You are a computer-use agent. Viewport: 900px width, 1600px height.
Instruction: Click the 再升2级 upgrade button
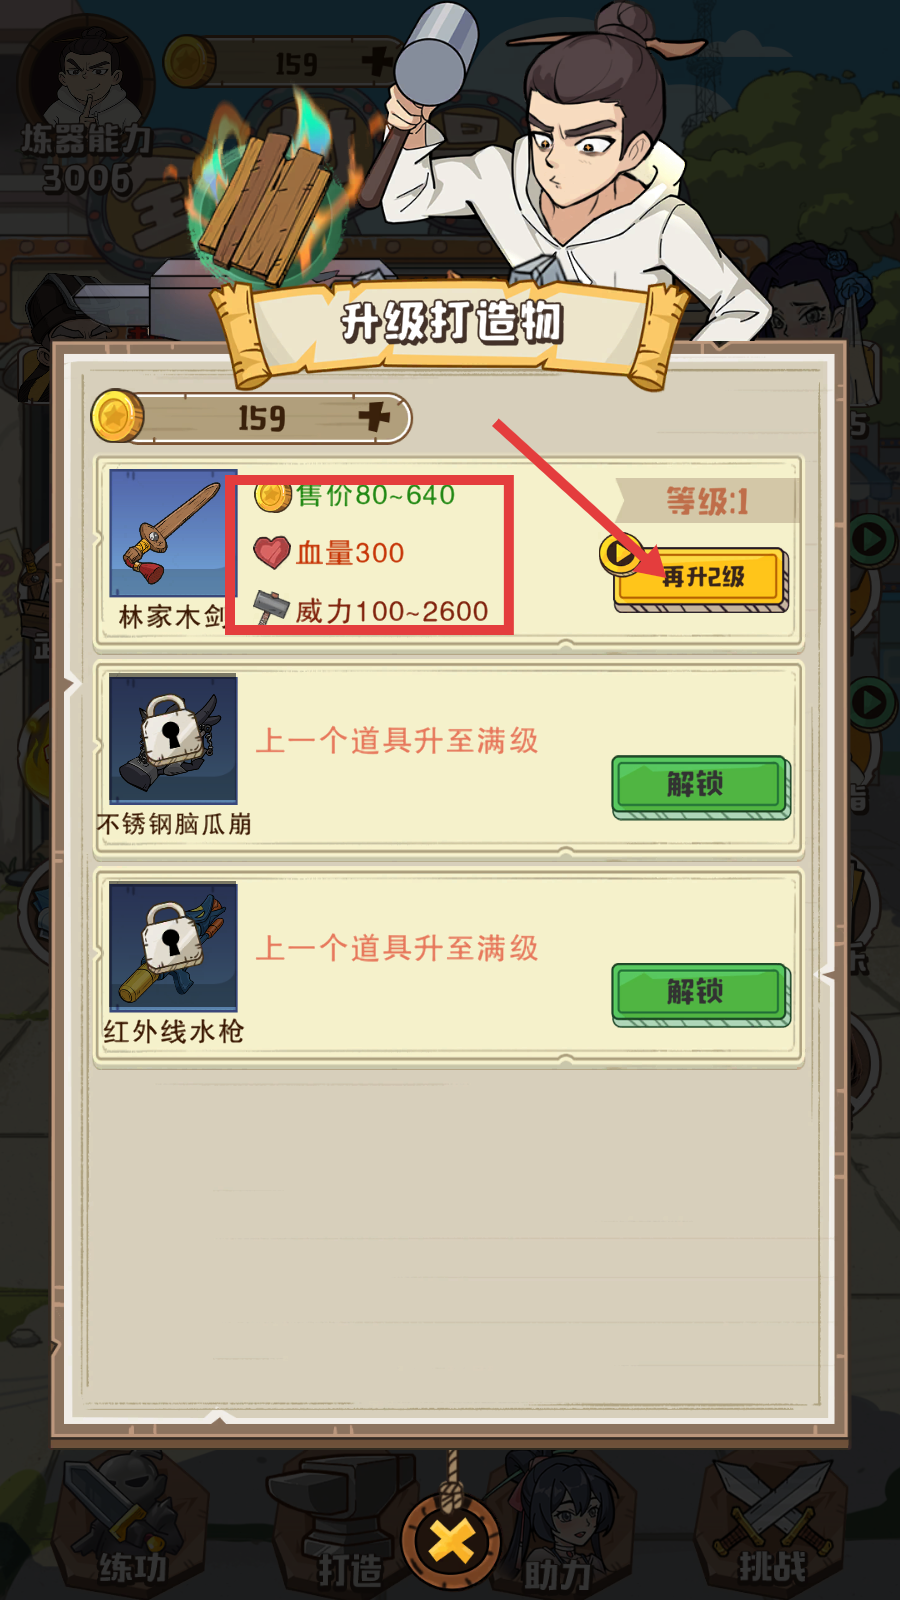(x=701, y=579)
